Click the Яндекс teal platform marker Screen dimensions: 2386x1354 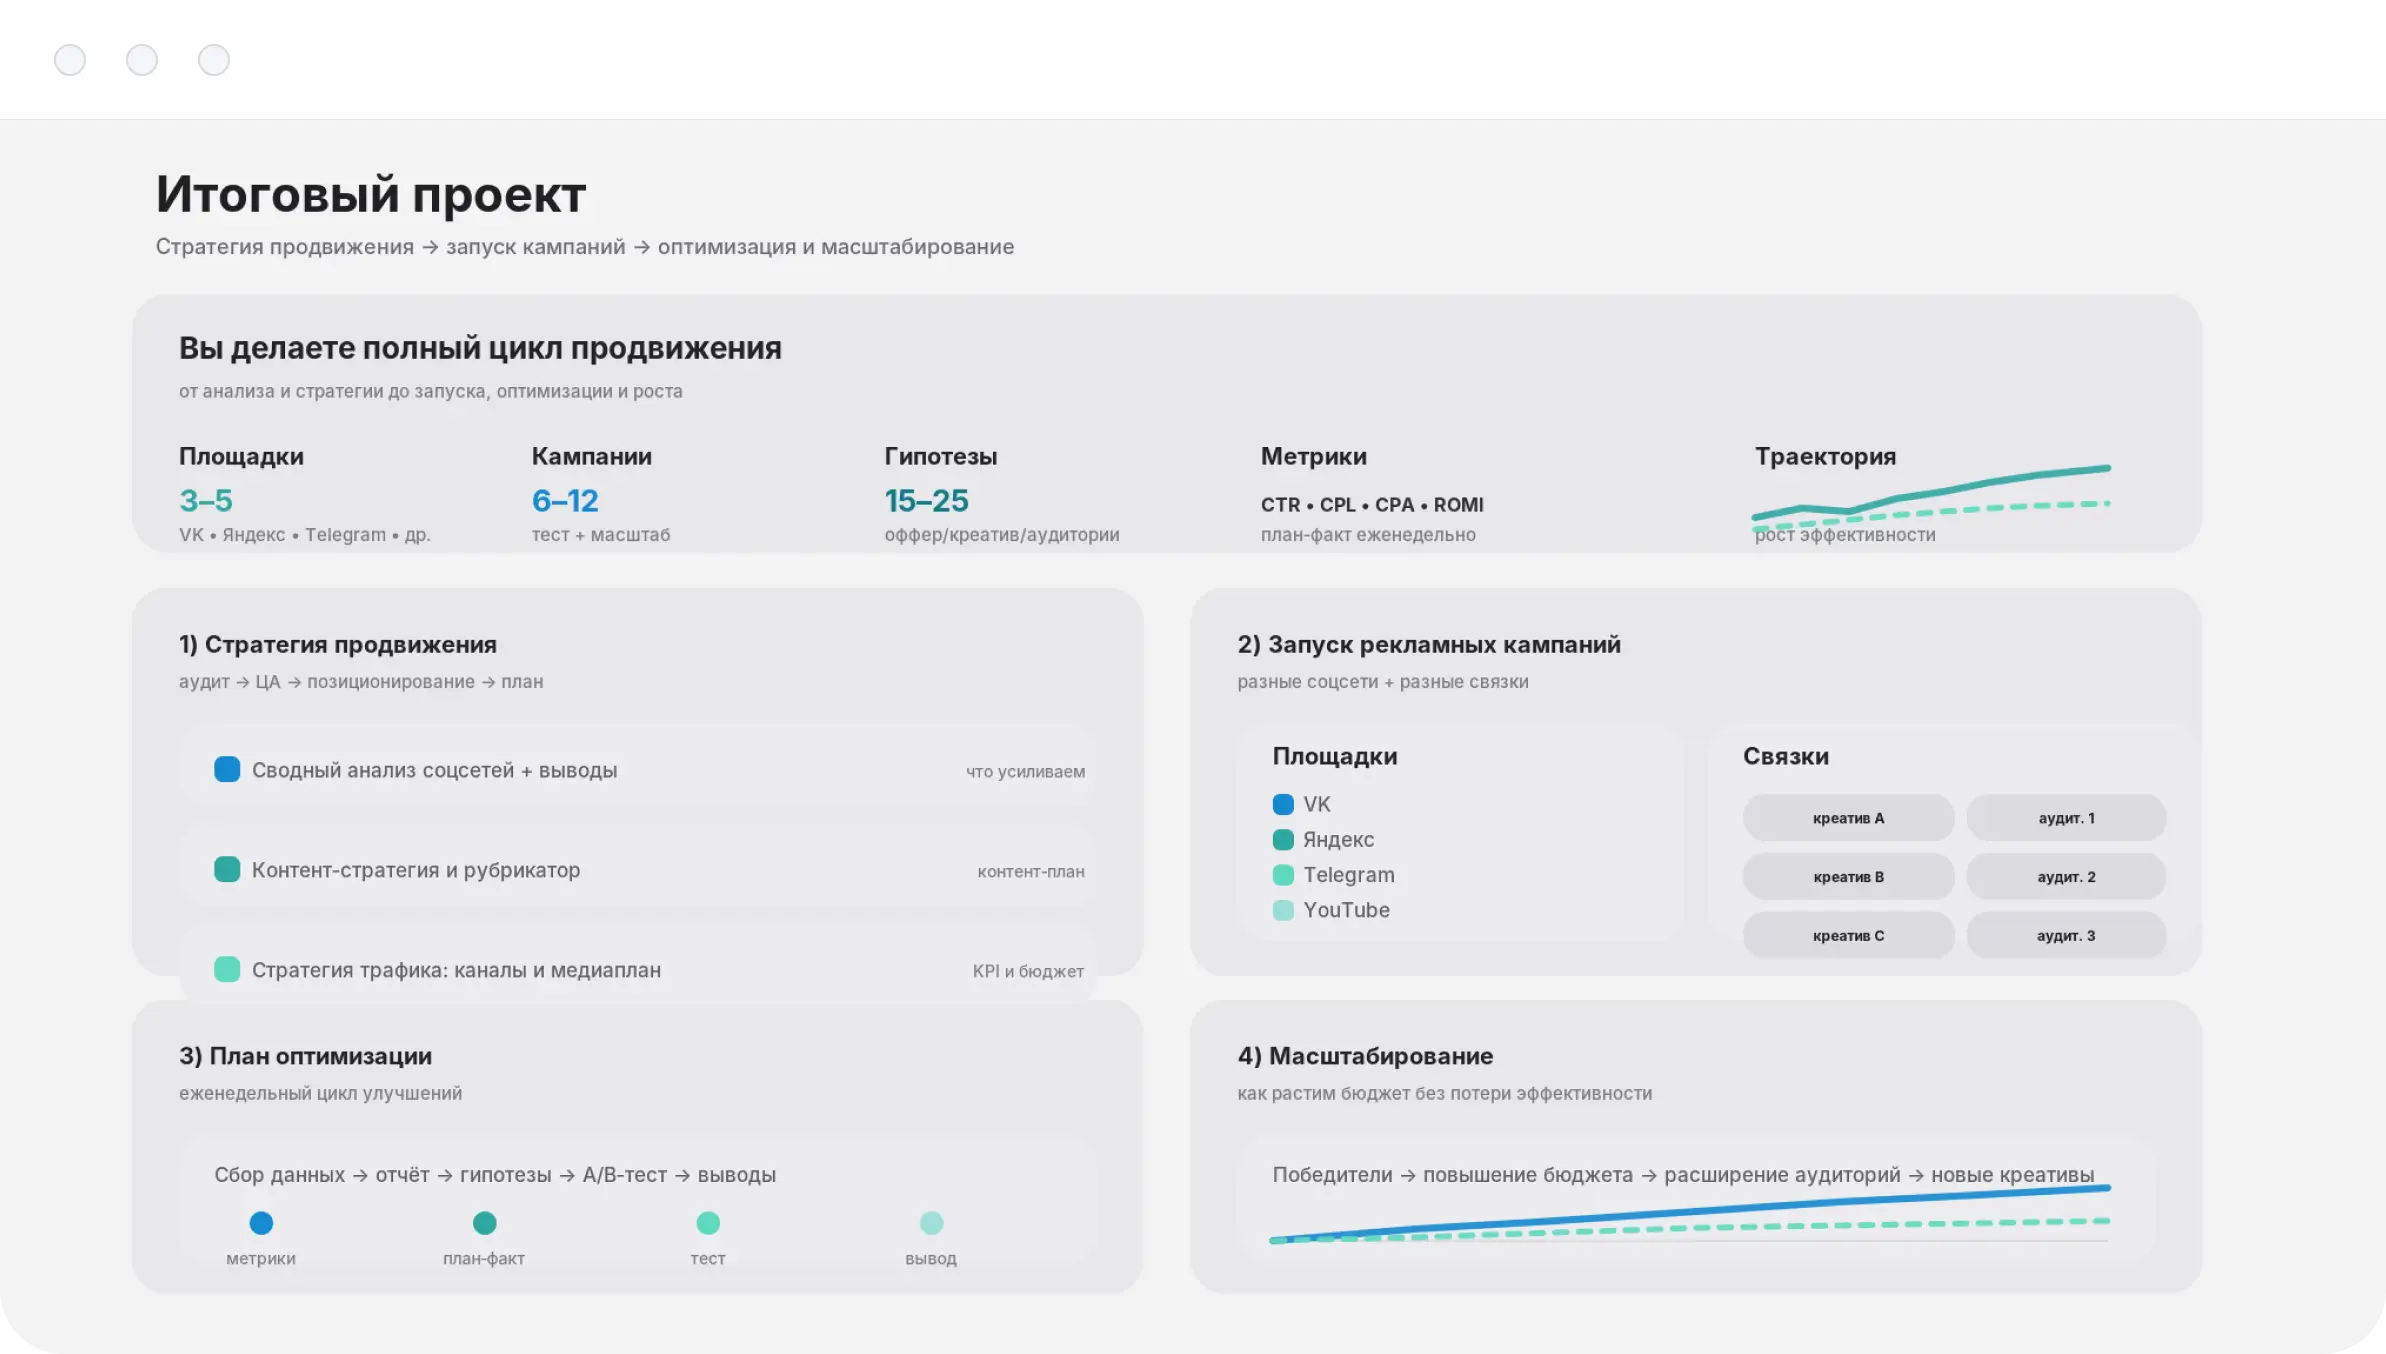pos(1283,839)
